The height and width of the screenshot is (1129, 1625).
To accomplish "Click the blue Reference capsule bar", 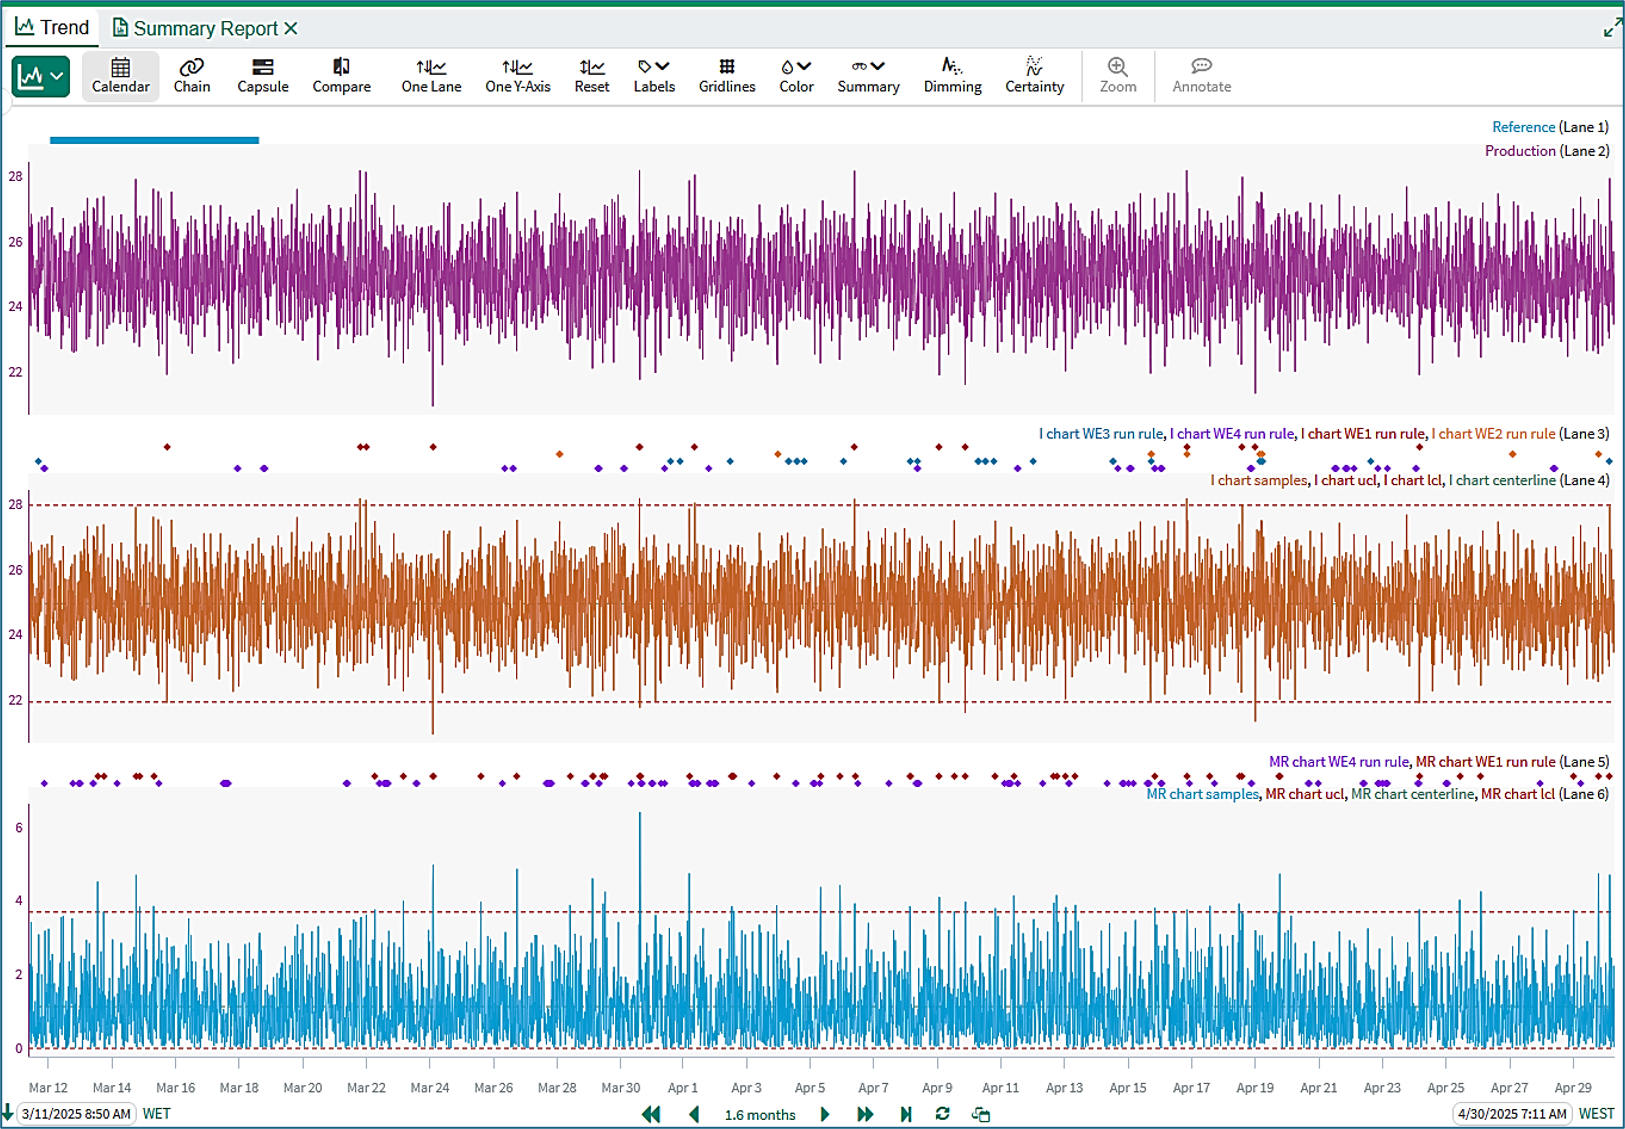I will [154, 140].
